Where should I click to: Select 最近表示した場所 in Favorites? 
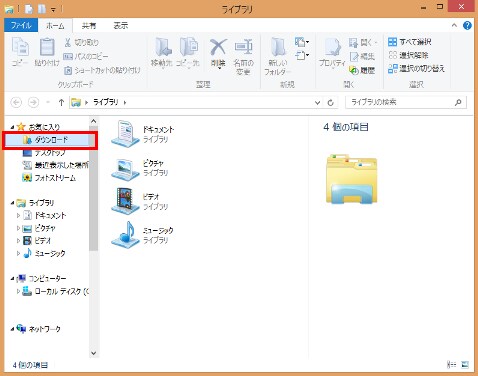coord(55,165)
